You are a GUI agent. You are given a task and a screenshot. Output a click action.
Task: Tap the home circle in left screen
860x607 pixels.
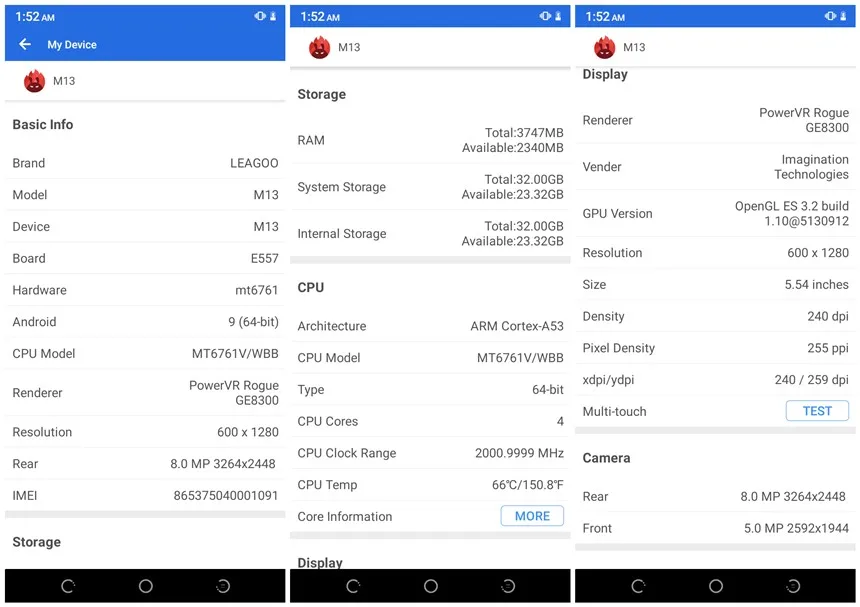[145, 586]
